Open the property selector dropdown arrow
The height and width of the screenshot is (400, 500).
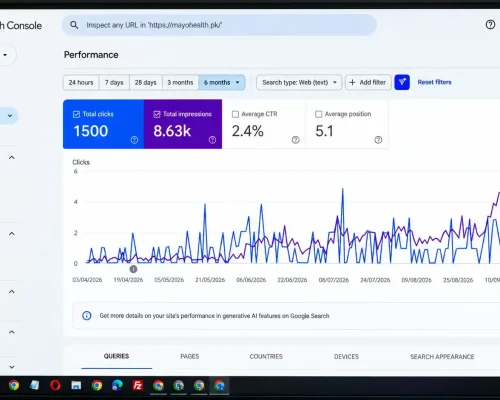[x=5, y=55]
